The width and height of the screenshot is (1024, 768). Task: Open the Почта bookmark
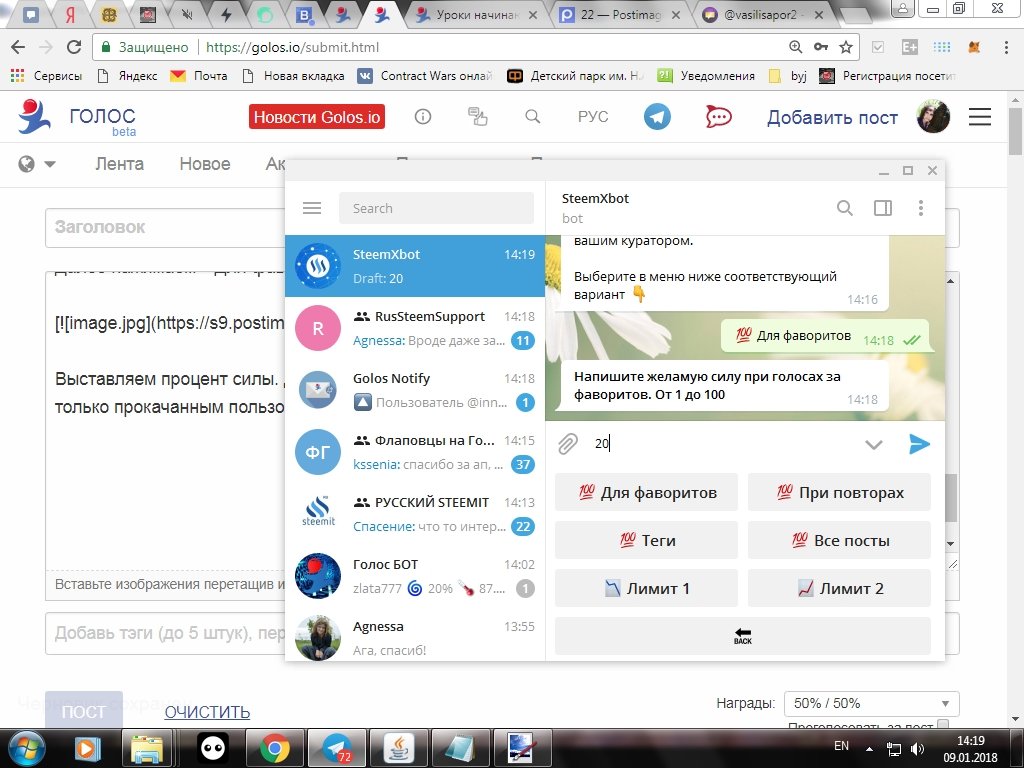(199, 76)
